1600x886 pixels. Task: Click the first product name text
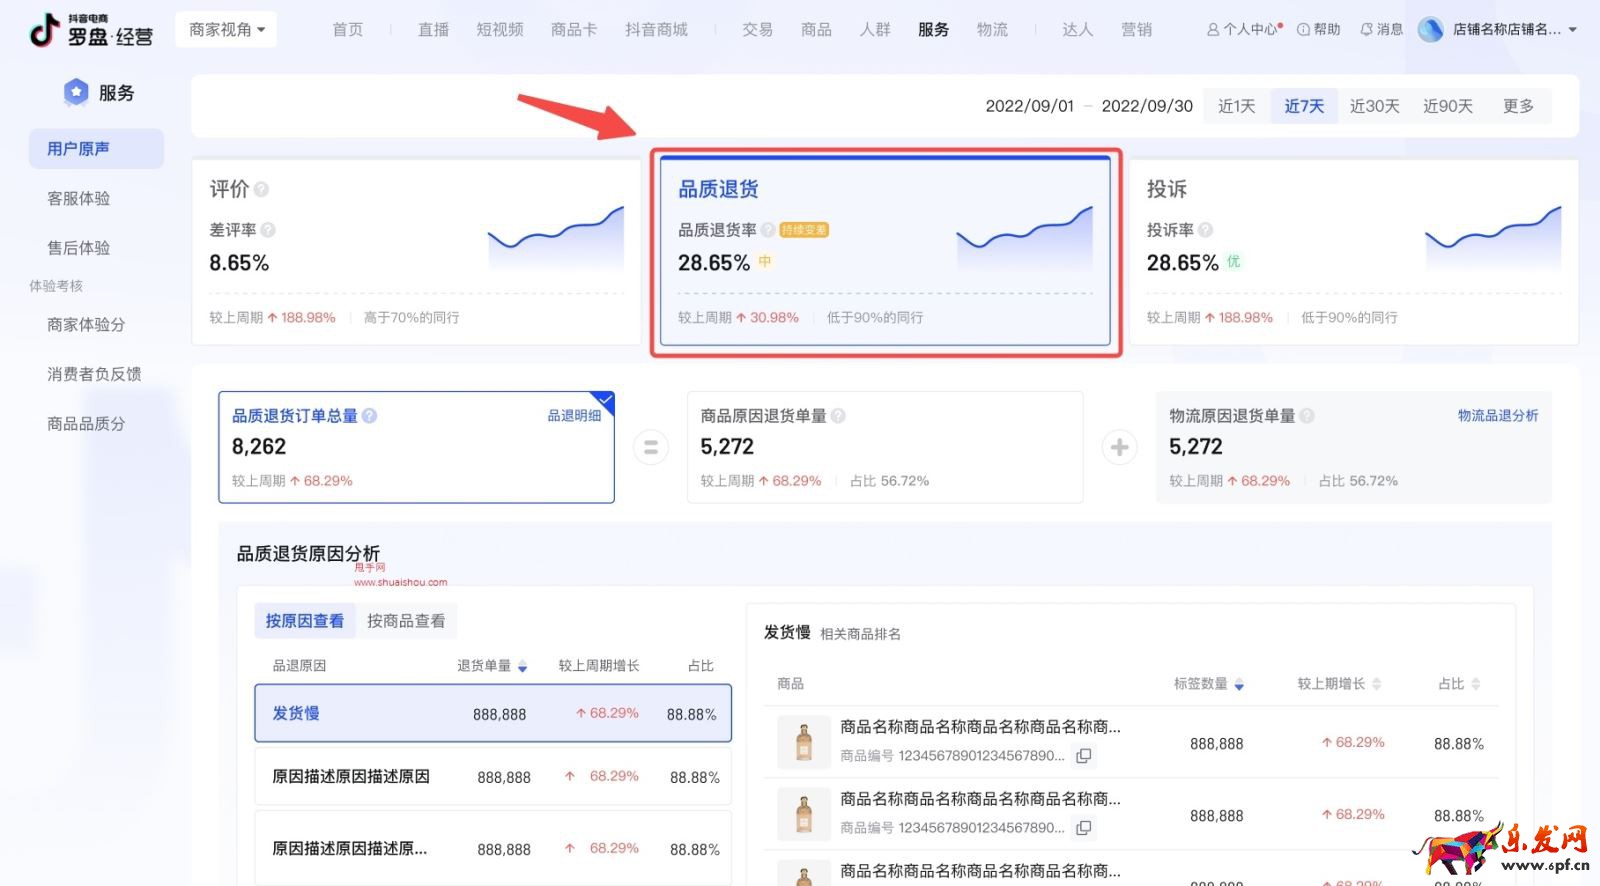(980, 727)
